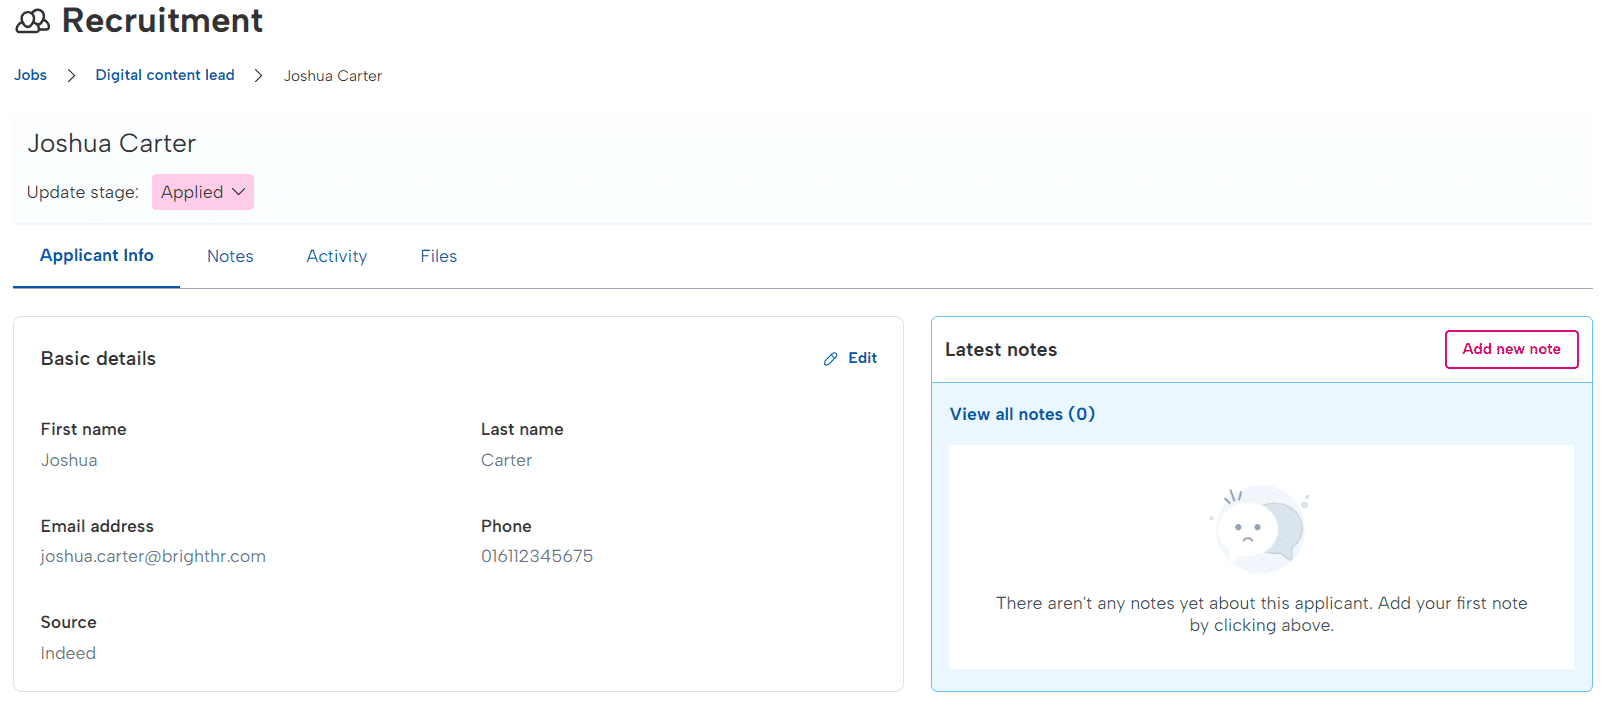
Task: Open View all notes (0) link
Action: [x=1022, y=414]
